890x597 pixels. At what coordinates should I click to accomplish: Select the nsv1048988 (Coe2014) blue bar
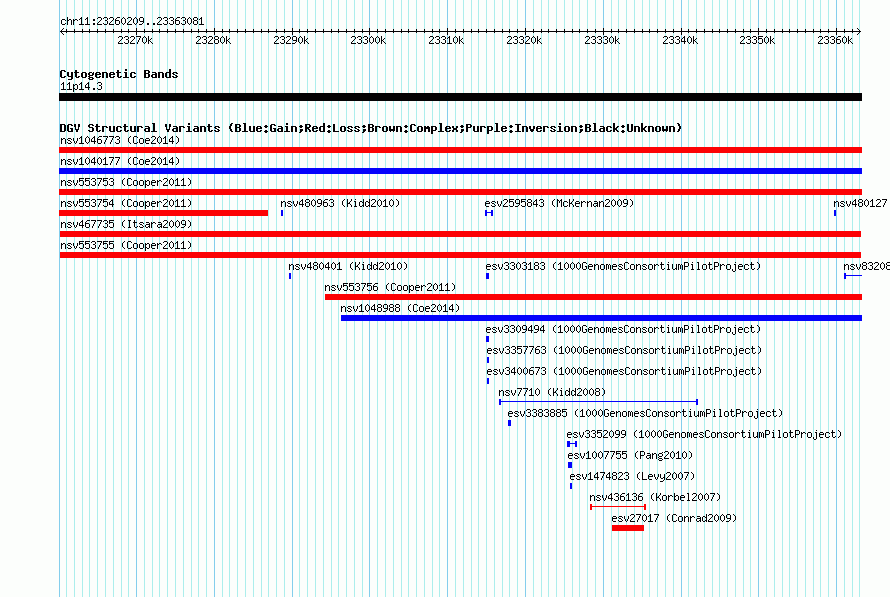click(x=601, y=318)
